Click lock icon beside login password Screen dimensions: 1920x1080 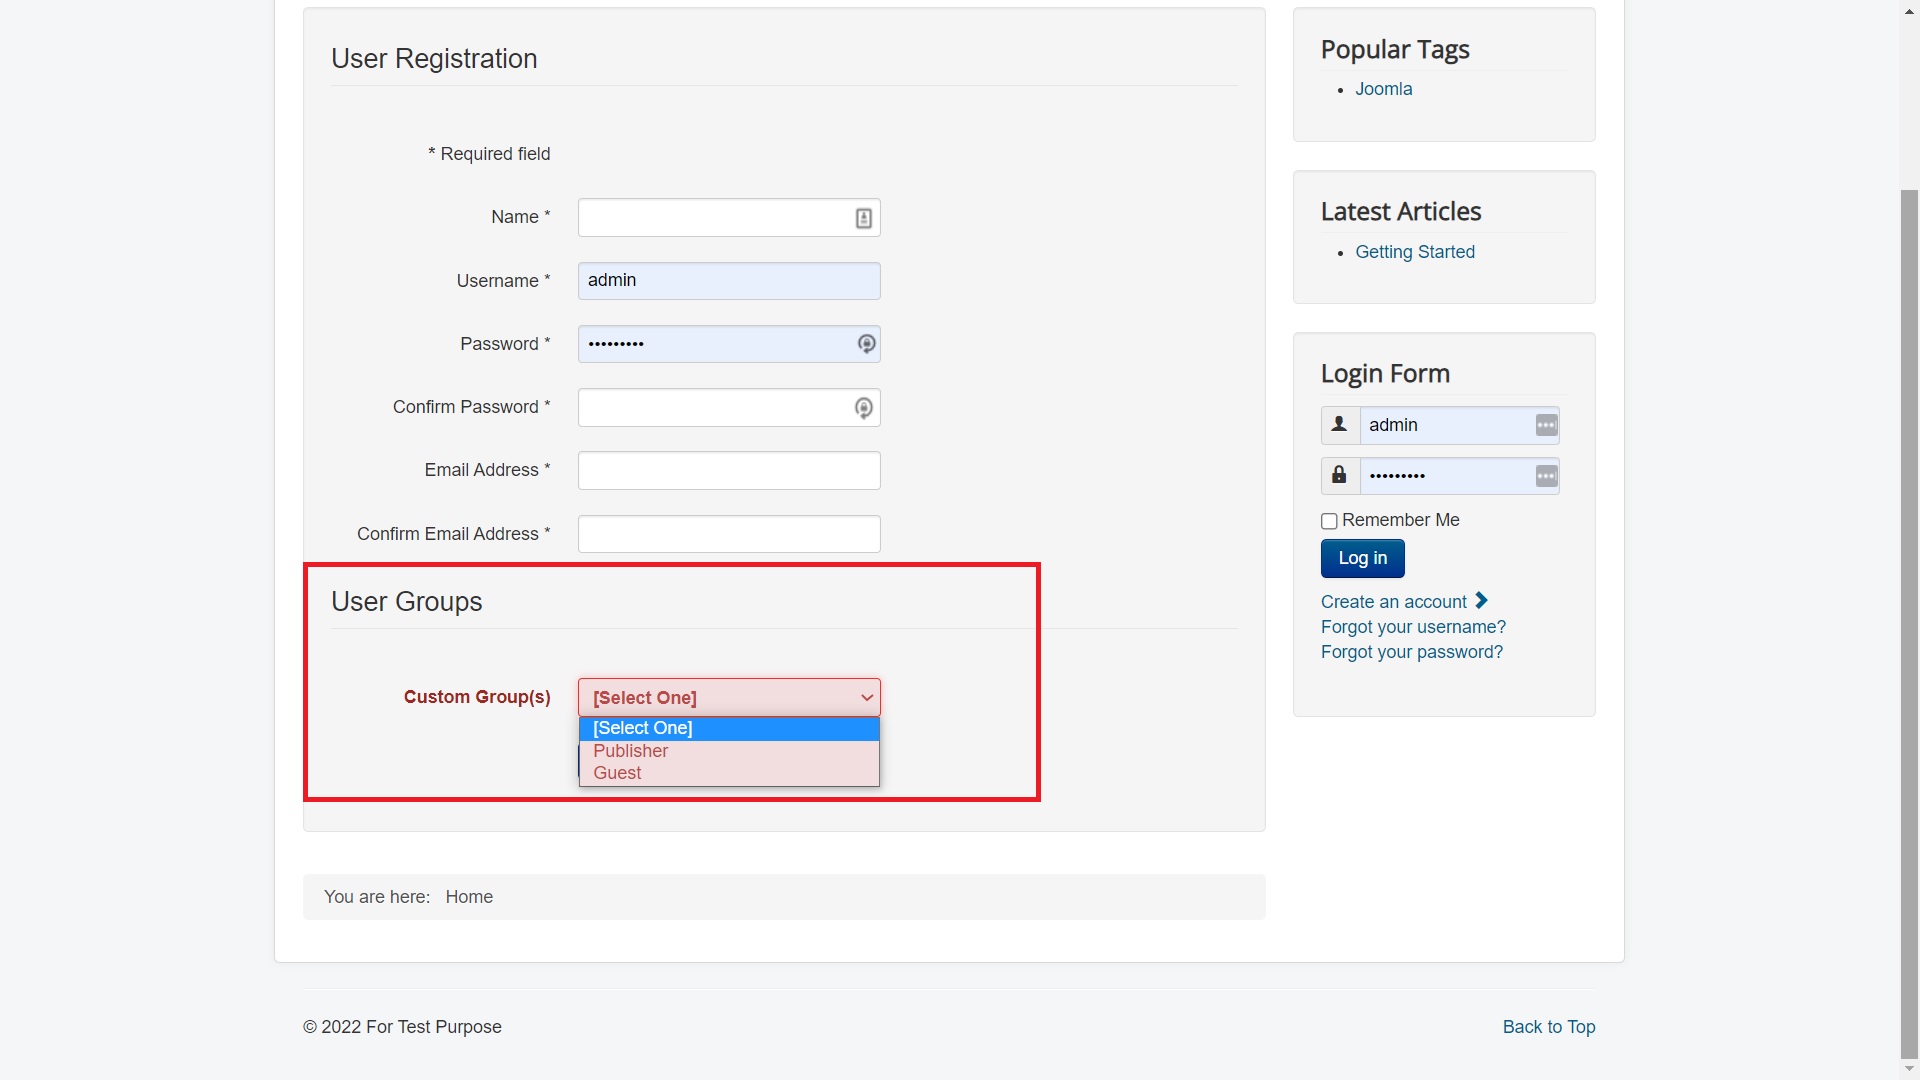[x=1339, y=476]
